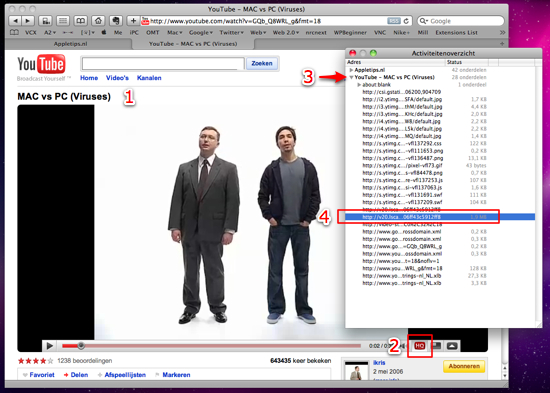This screenshot has height=393, width=550.
Task: Open the bookmarks book toolbar button
Action: [80, 21]
